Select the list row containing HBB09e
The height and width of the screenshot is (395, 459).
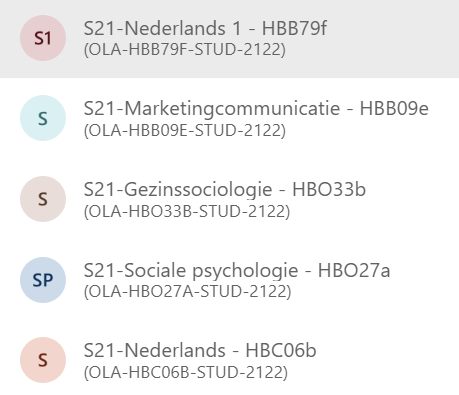click(x=229, y=118)
